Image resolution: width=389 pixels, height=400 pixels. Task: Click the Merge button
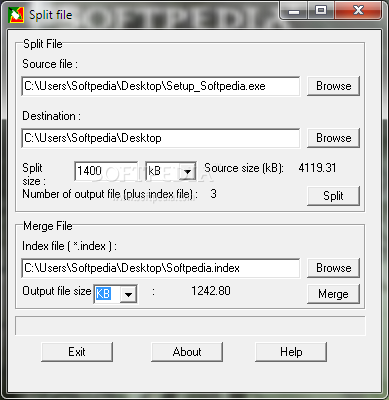pos(333,294)
